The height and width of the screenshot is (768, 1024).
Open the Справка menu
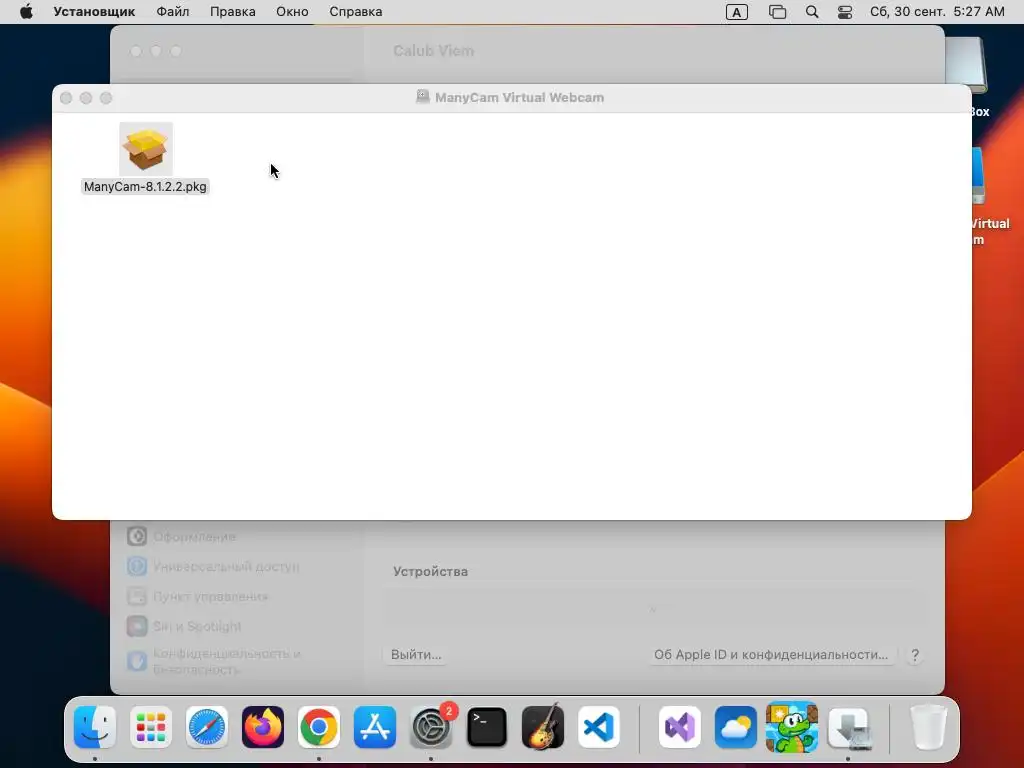[x=355, y=12]
